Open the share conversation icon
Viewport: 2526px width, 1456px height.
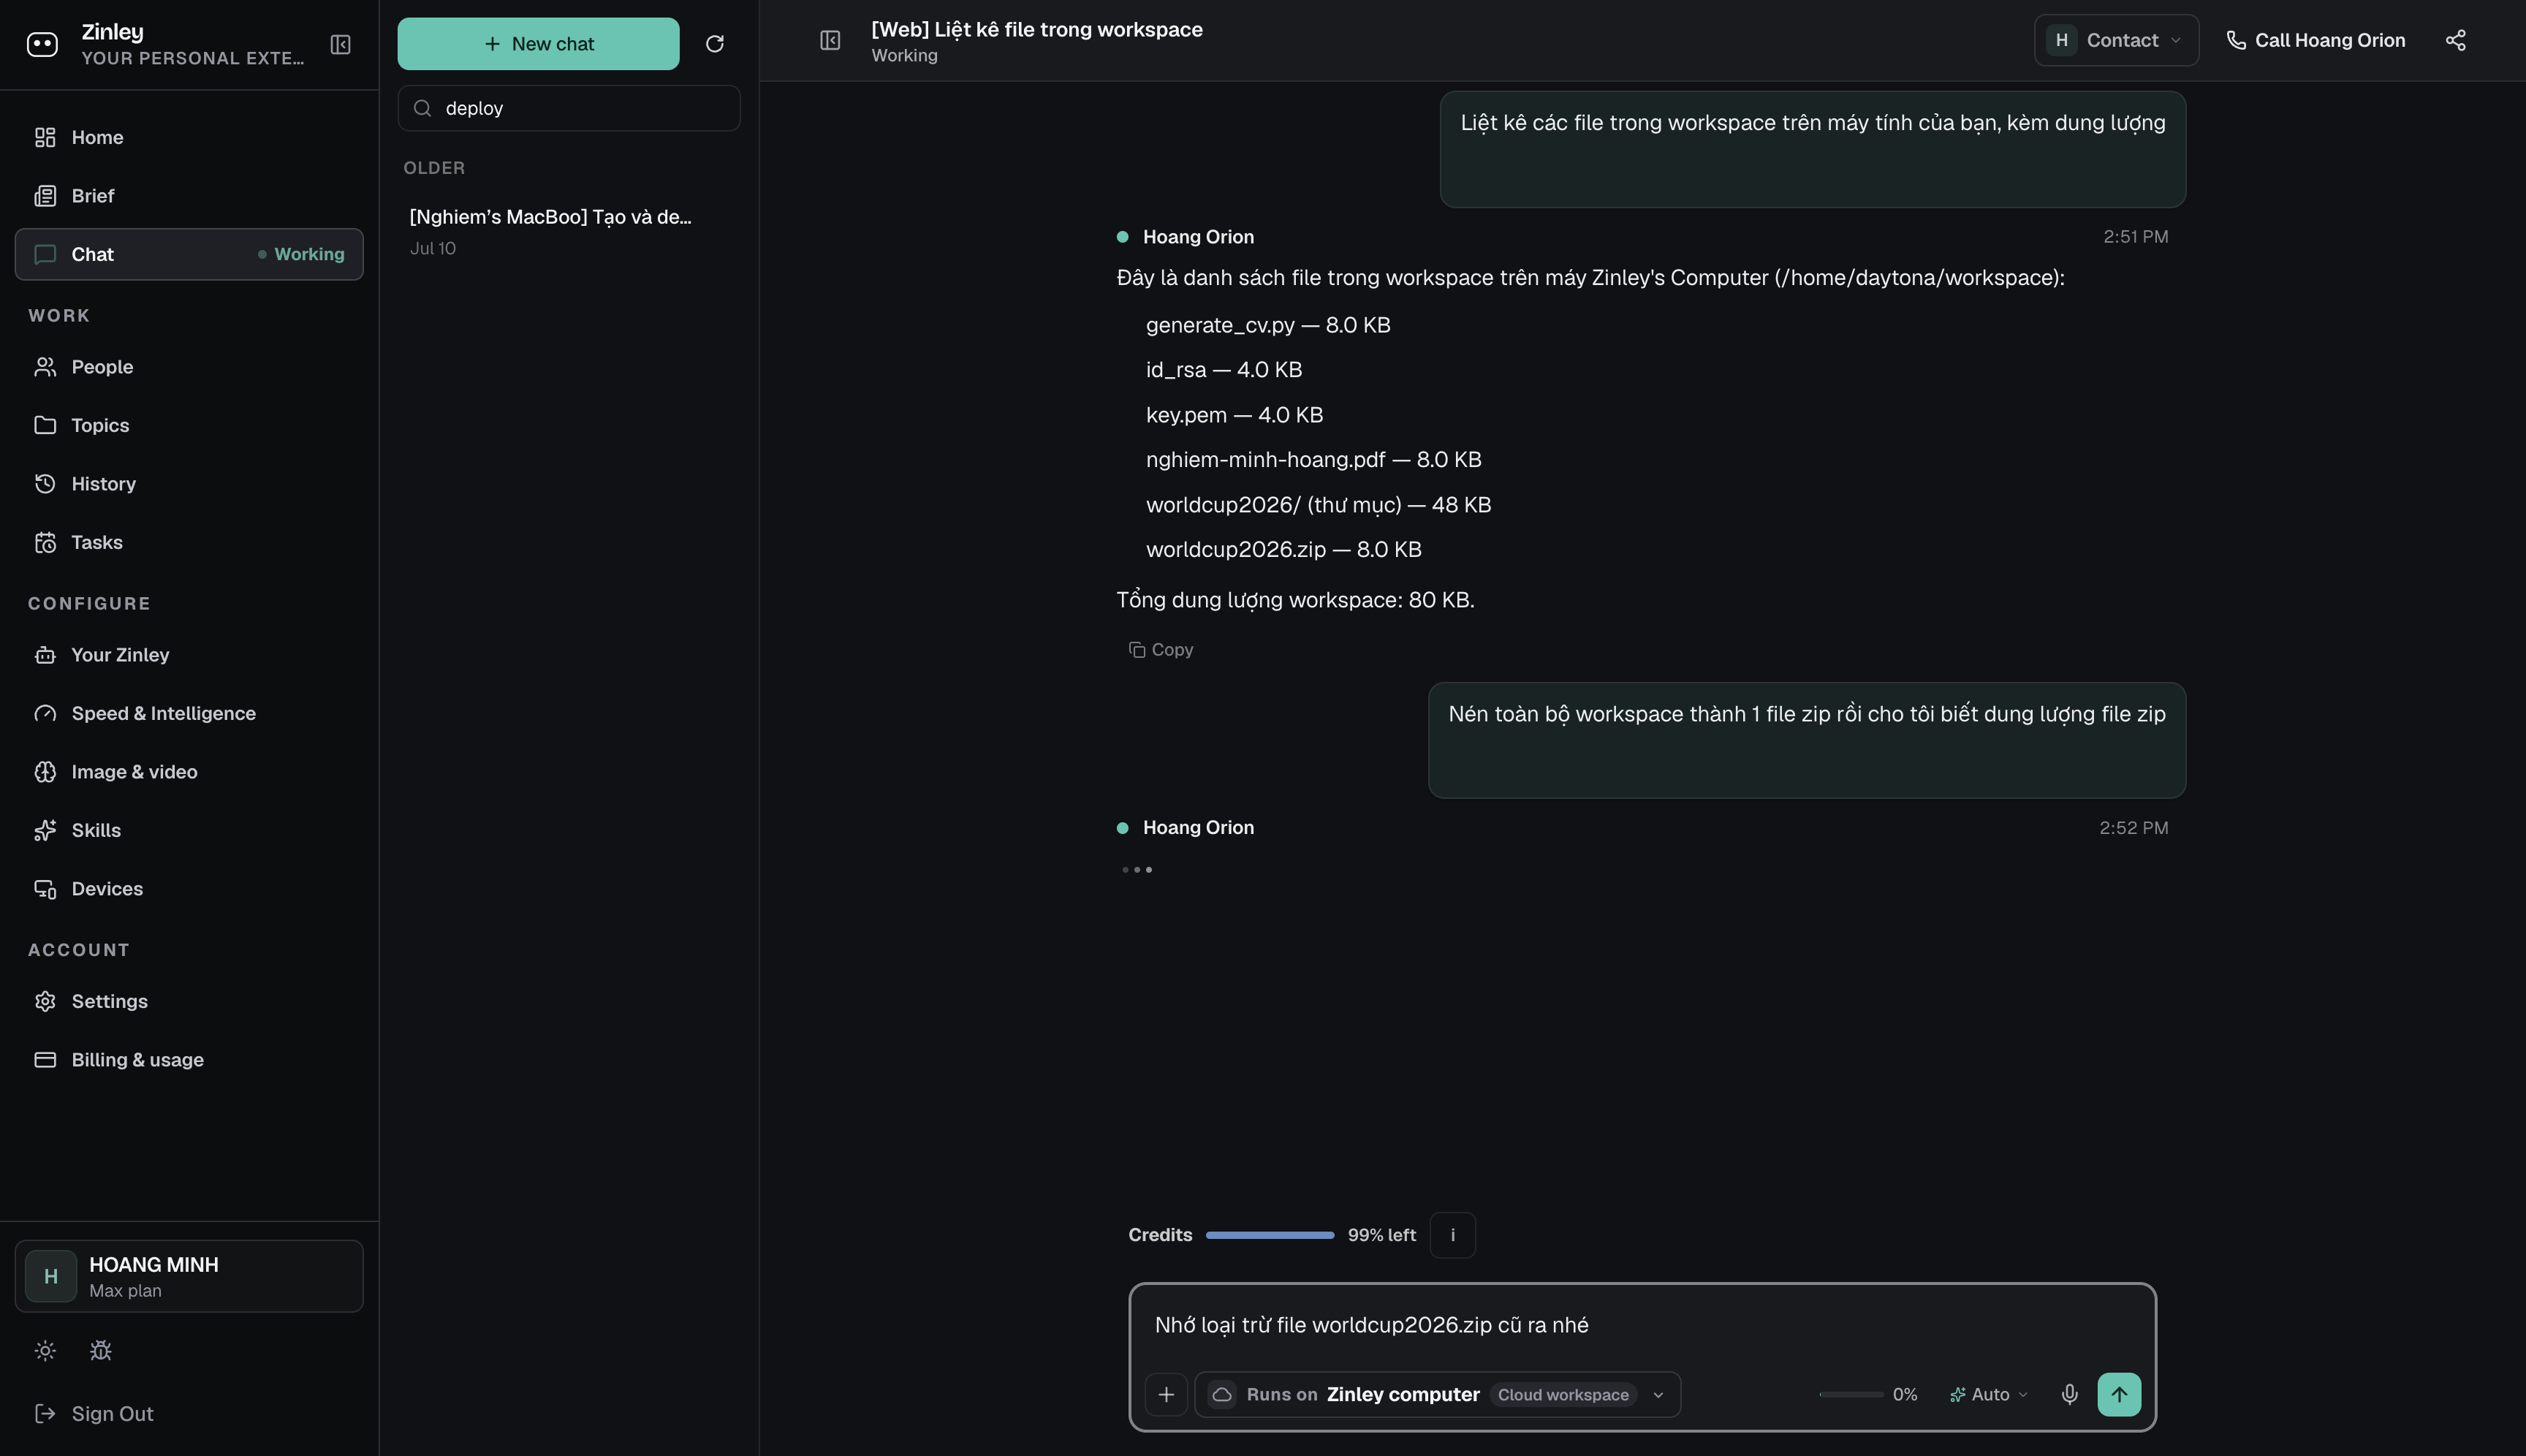click(x=2455, y=40)
